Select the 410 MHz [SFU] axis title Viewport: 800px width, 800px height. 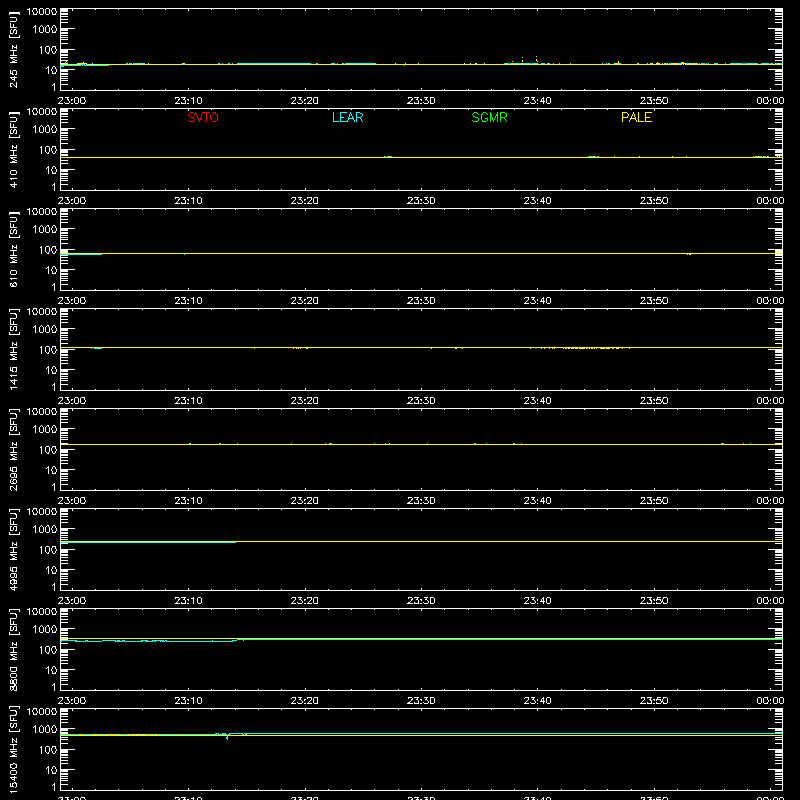13,149
